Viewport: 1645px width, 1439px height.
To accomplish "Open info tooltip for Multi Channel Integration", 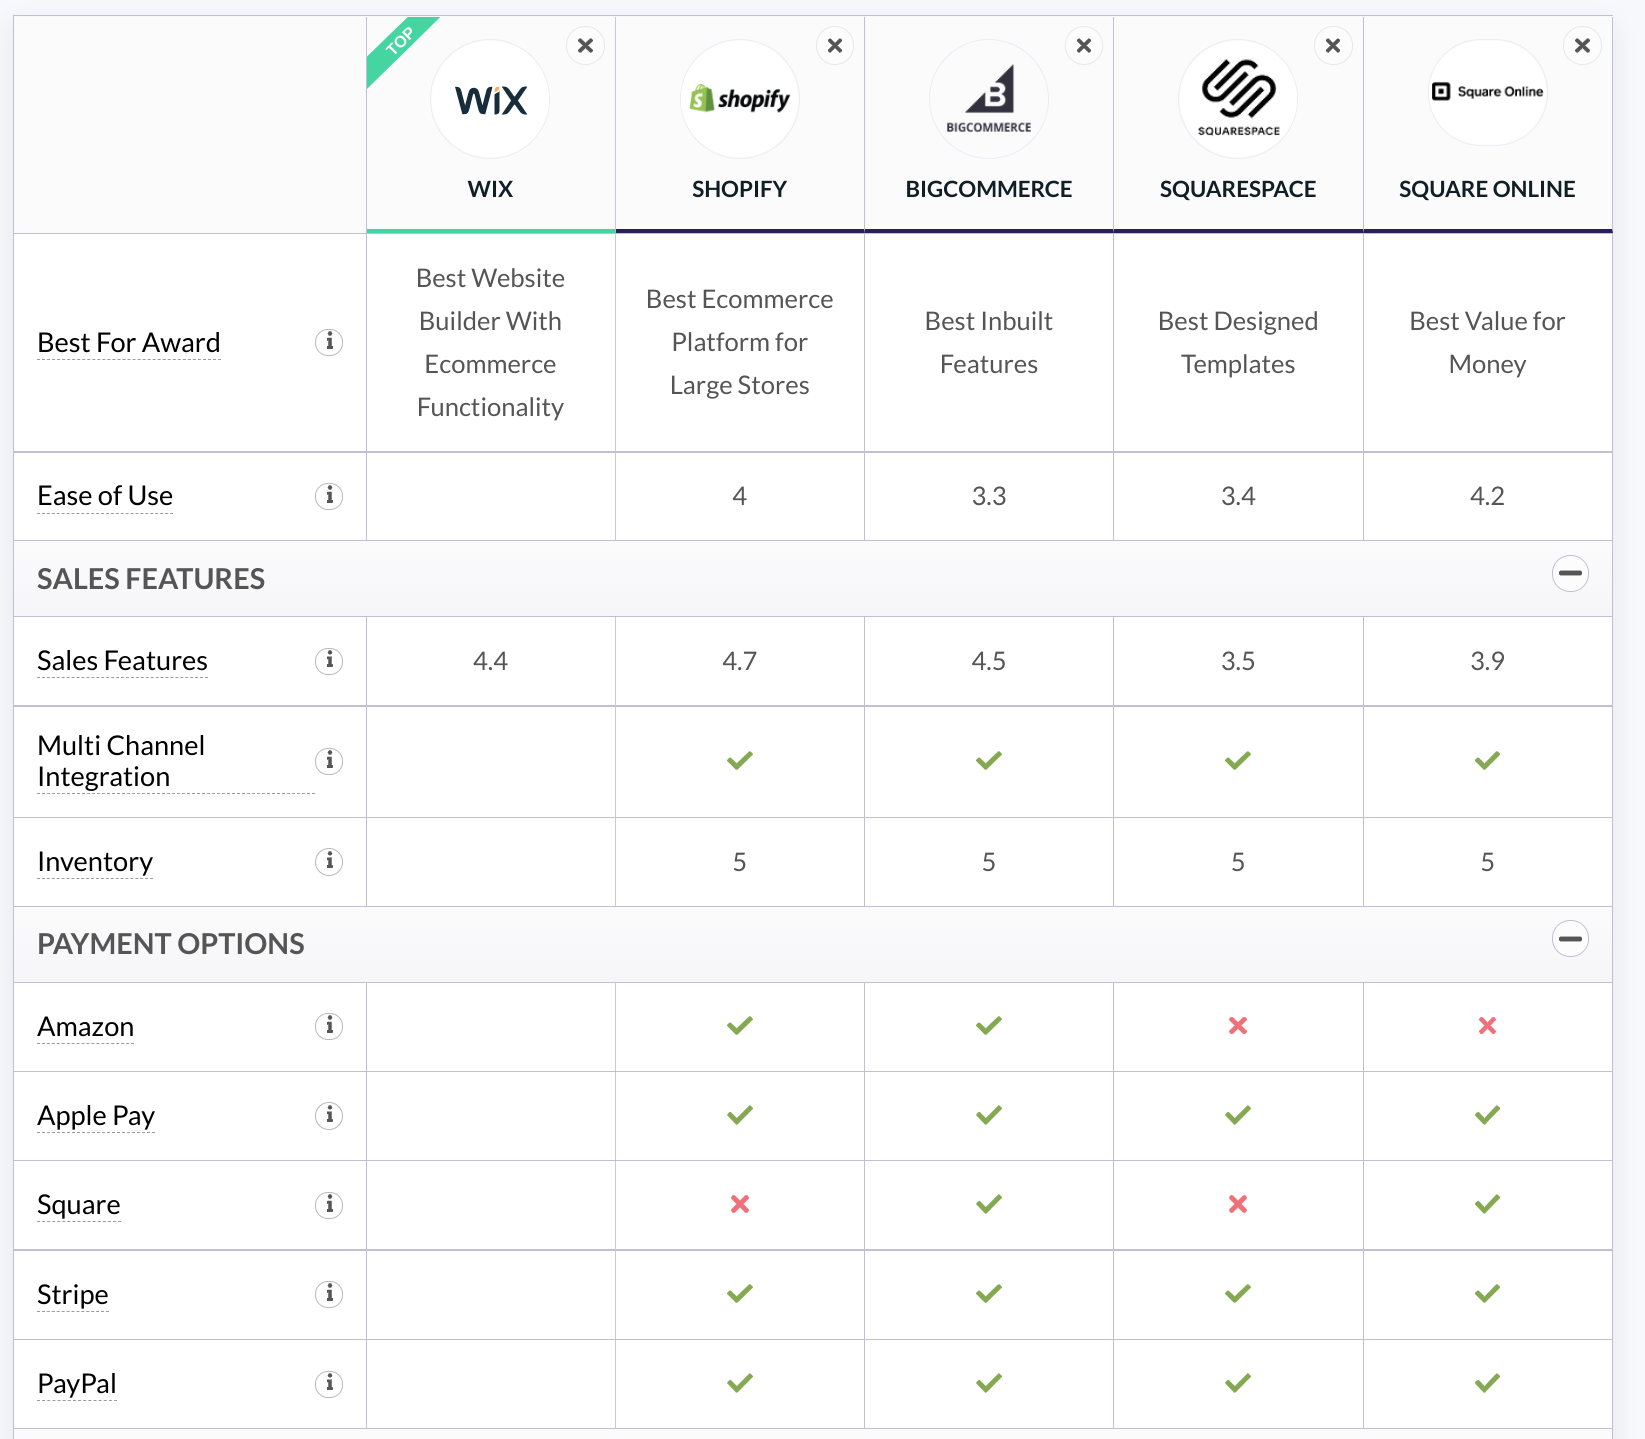I will pos(329,761).
